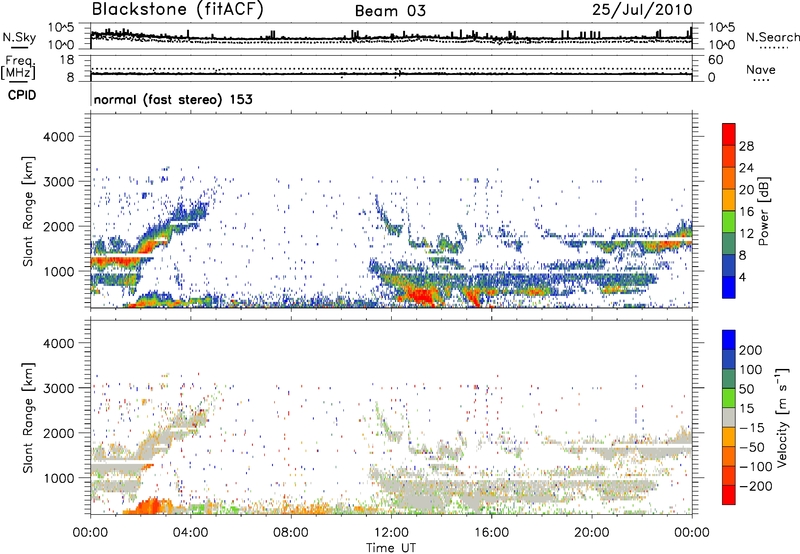Click the 'Time UT' axis label
The height and width of the screenshot is (554, 800).
pos(391,548)
